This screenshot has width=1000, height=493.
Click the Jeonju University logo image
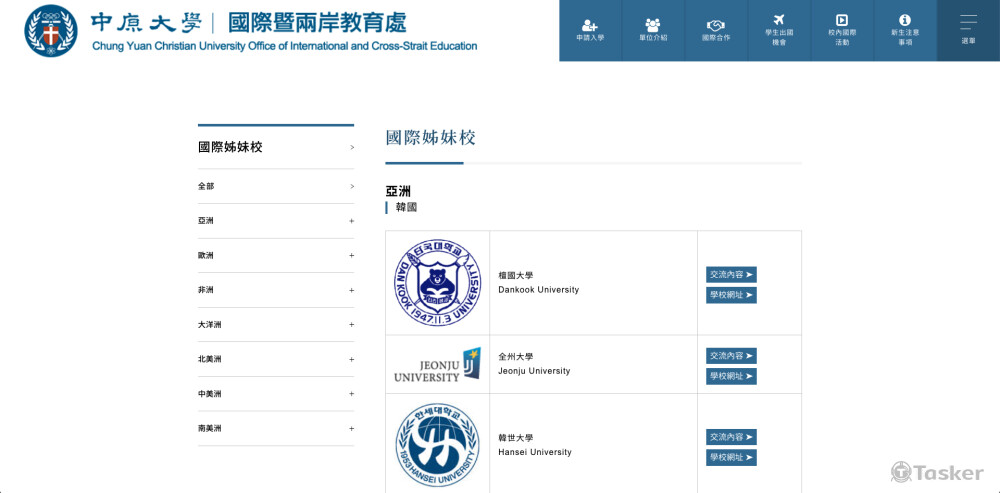[437, 364]
